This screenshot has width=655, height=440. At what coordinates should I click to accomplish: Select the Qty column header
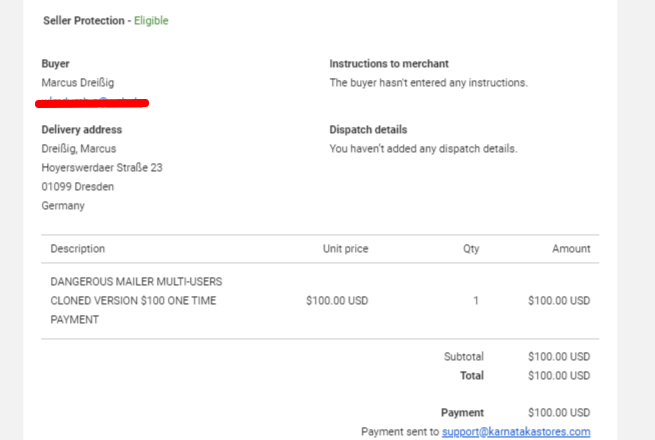[x=471, y=249]
